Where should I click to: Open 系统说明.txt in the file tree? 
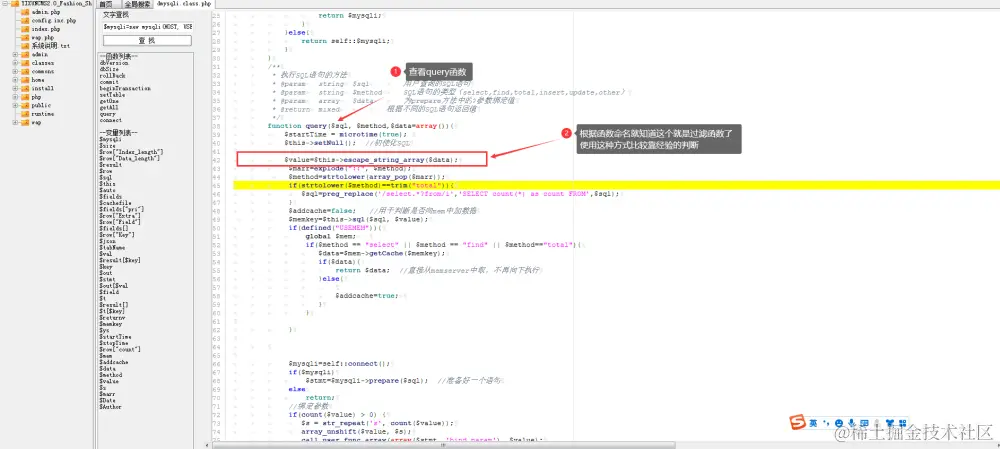(x=50, y=46)
